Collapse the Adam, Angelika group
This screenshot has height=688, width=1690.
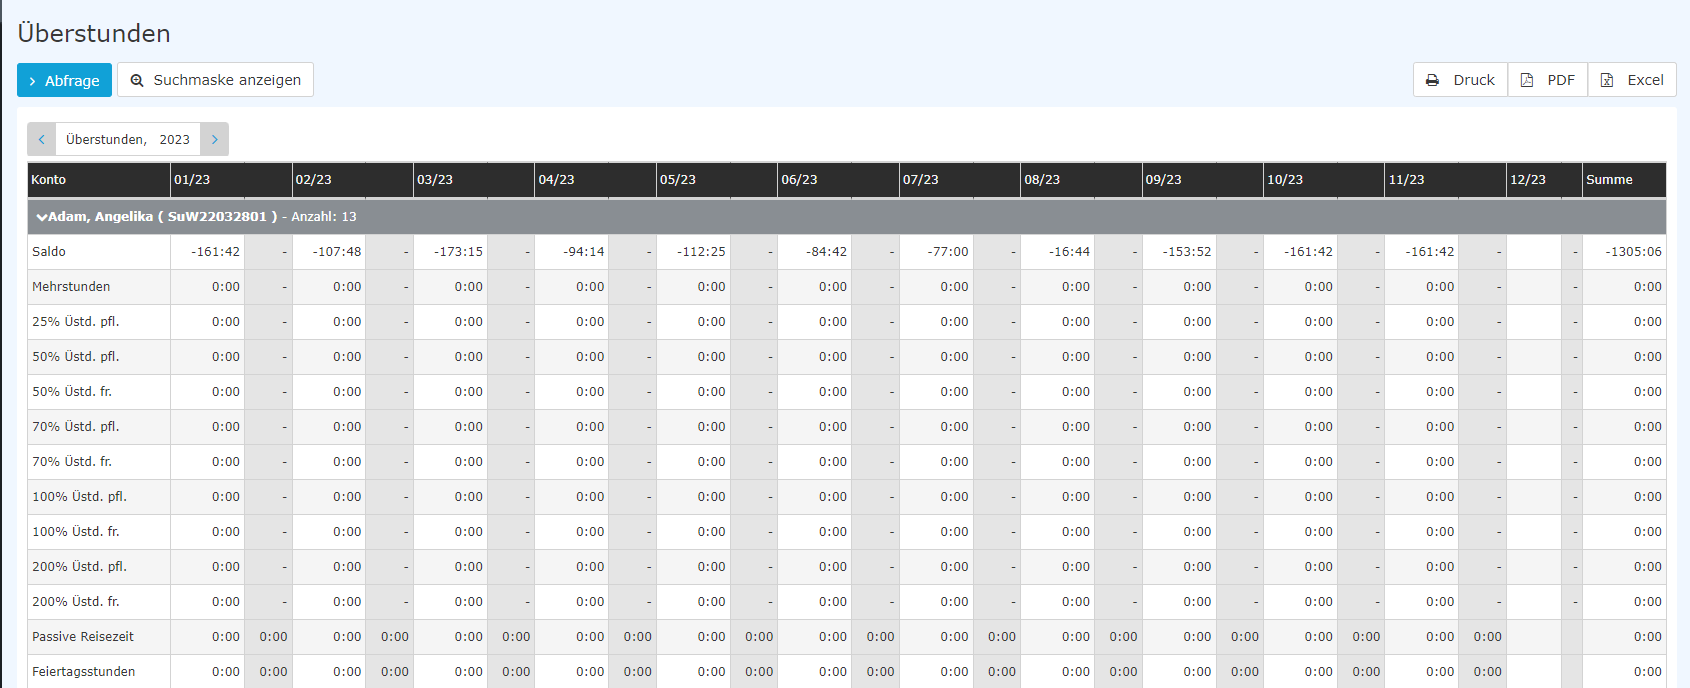[42, 217]
